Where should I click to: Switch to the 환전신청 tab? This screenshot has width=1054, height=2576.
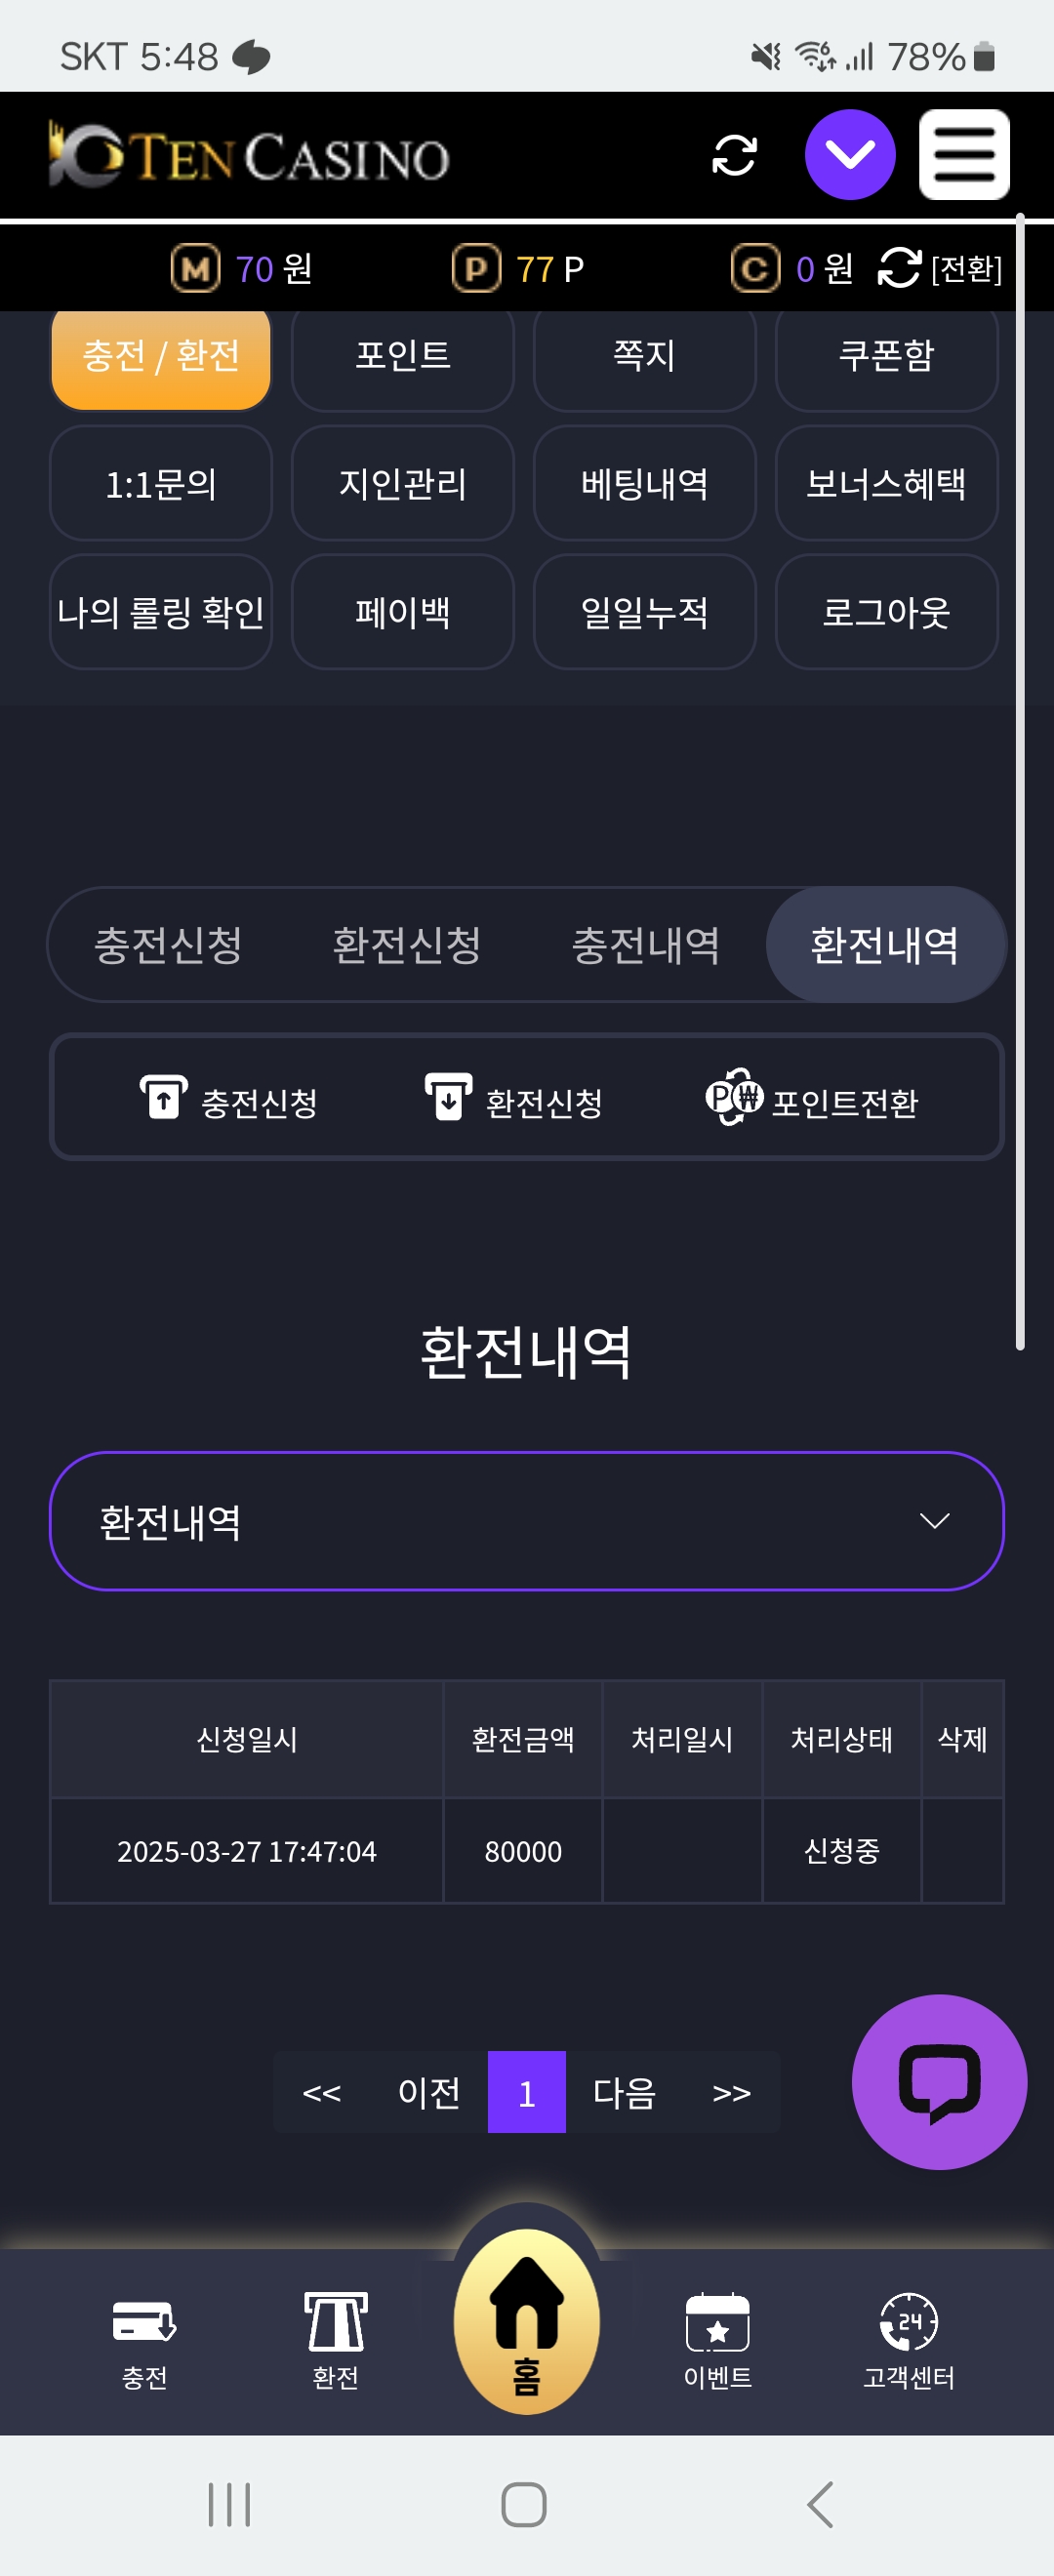pyautogui.click(x=406, y=945)
